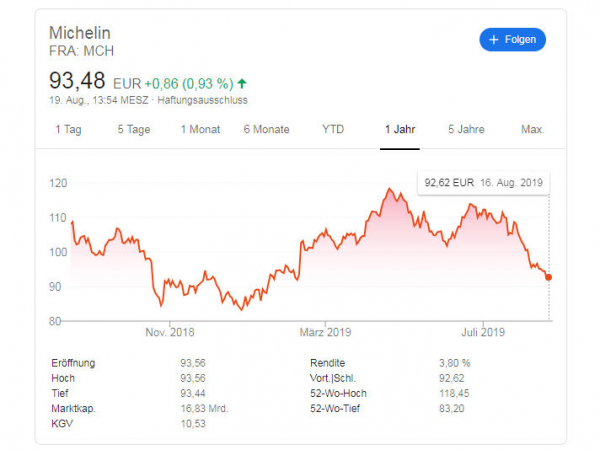Screen dimensions: 600x450
Task: Click the März 2019 axis marker
Action: (x=325, y=332)
